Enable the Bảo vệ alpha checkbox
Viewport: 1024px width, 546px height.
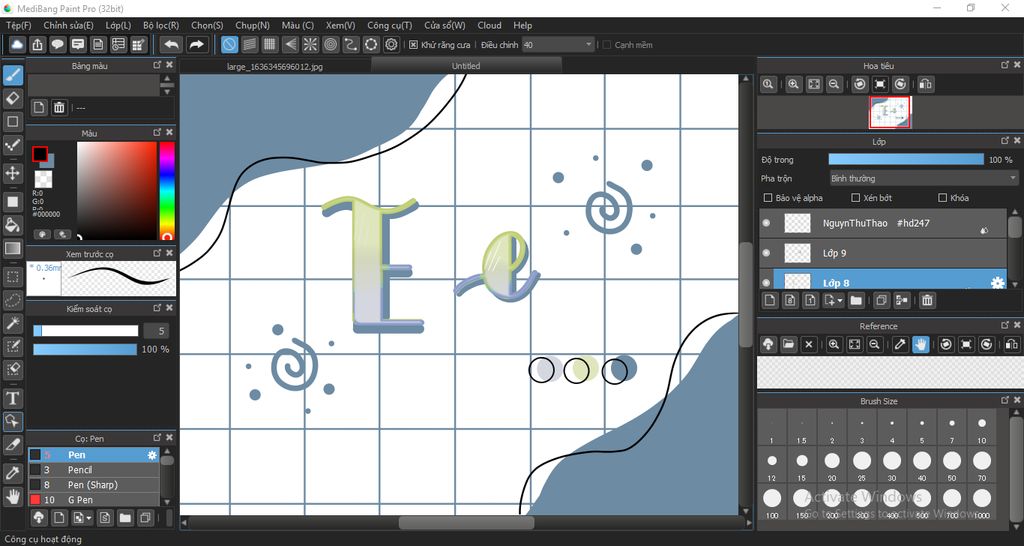[x=768, y=198]
